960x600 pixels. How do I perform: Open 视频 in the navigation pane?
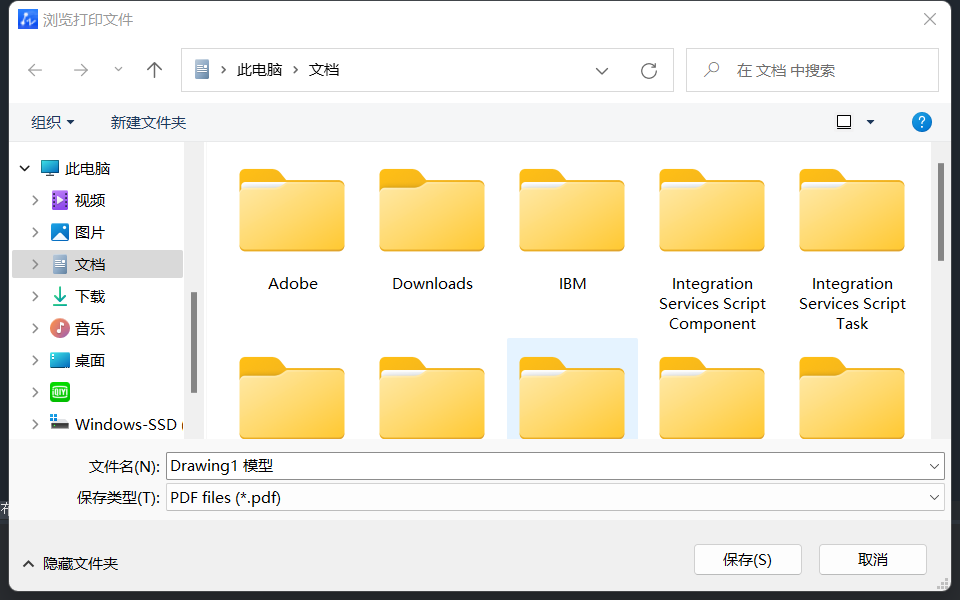pos(78,200)
